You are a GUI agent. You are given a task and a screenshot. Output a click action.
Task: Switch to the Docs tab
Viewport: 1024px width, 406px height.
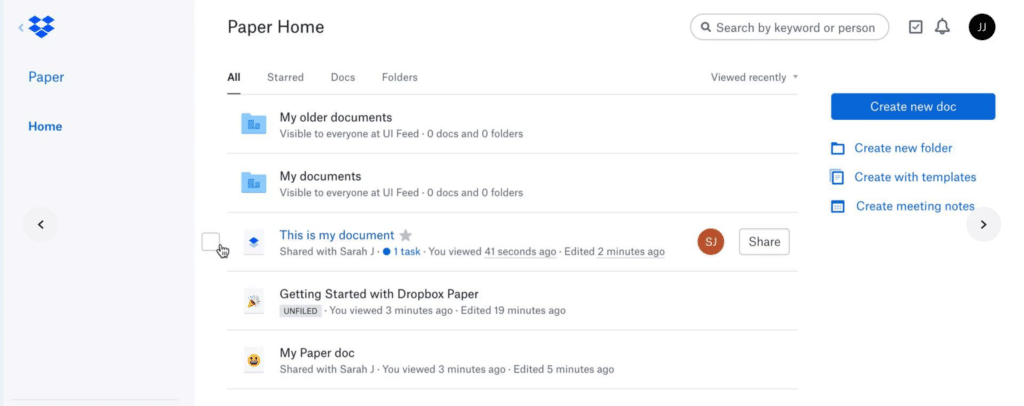click(x=343, y=77)
